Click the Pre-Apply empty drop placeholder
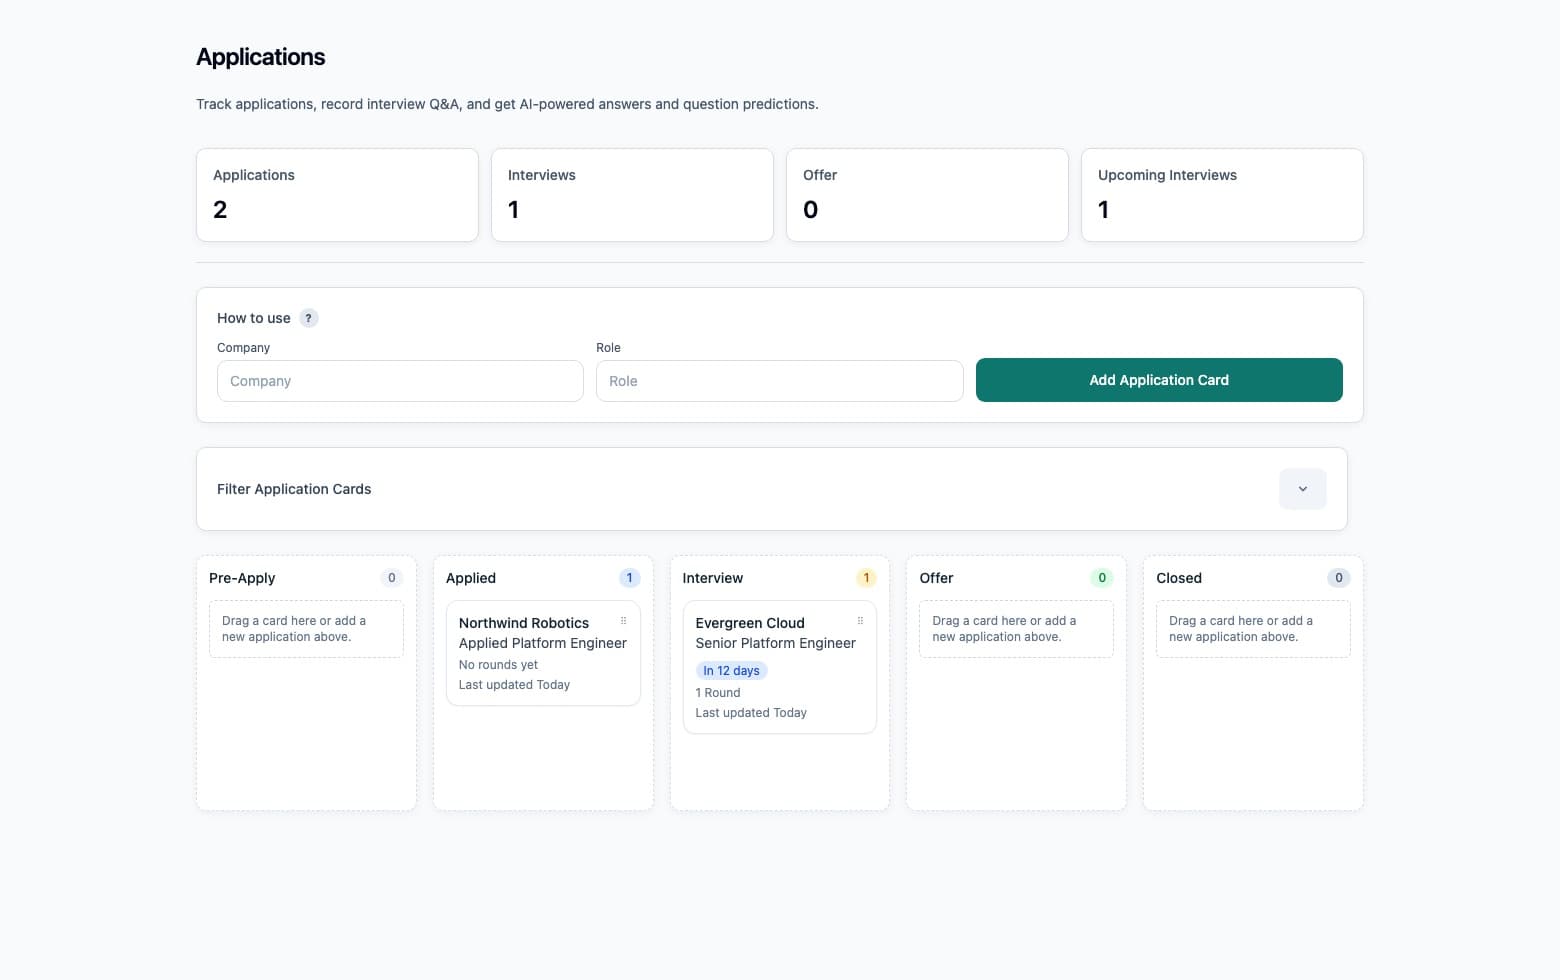Screen dimensions: 1560x980 coord(306,629)
